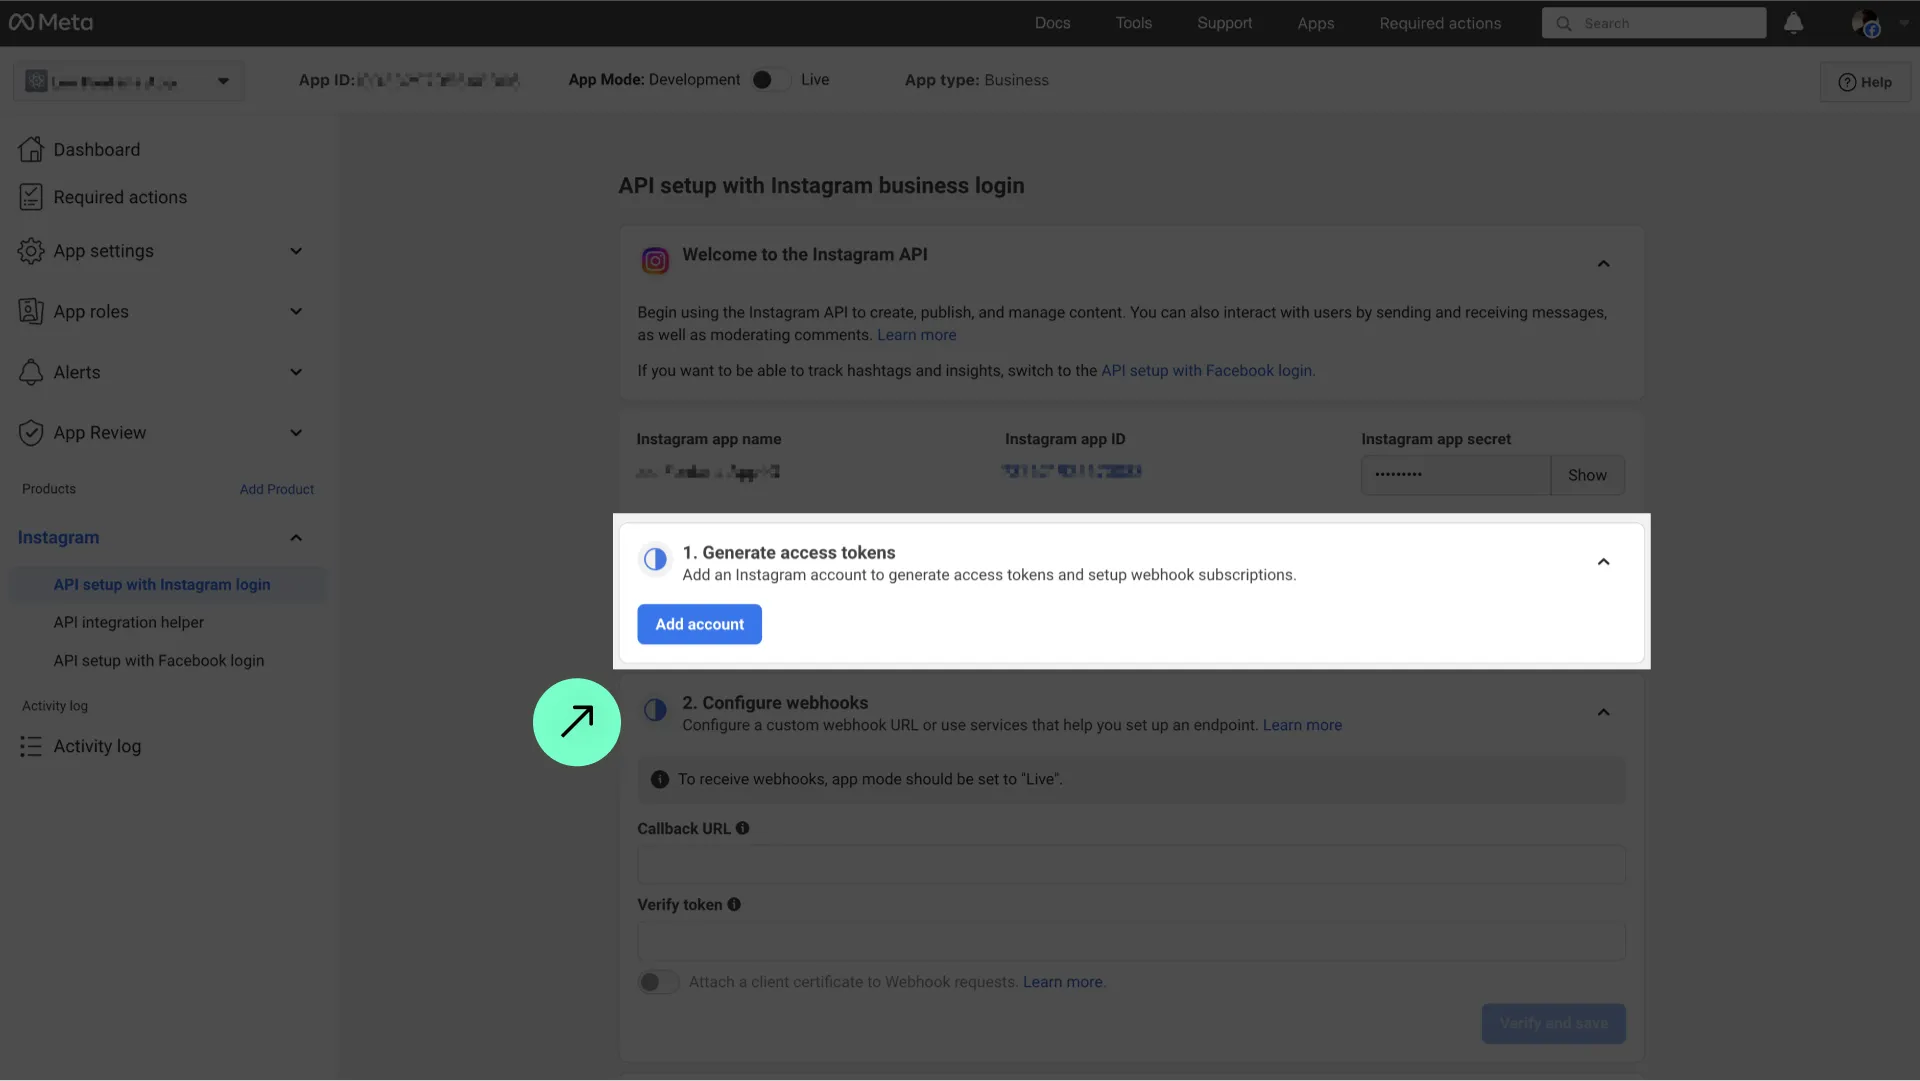Click the Instagram app secret field
Image resolution: width=1920 pixels, height=1081 pixels.
click(x=1456, y=475)
